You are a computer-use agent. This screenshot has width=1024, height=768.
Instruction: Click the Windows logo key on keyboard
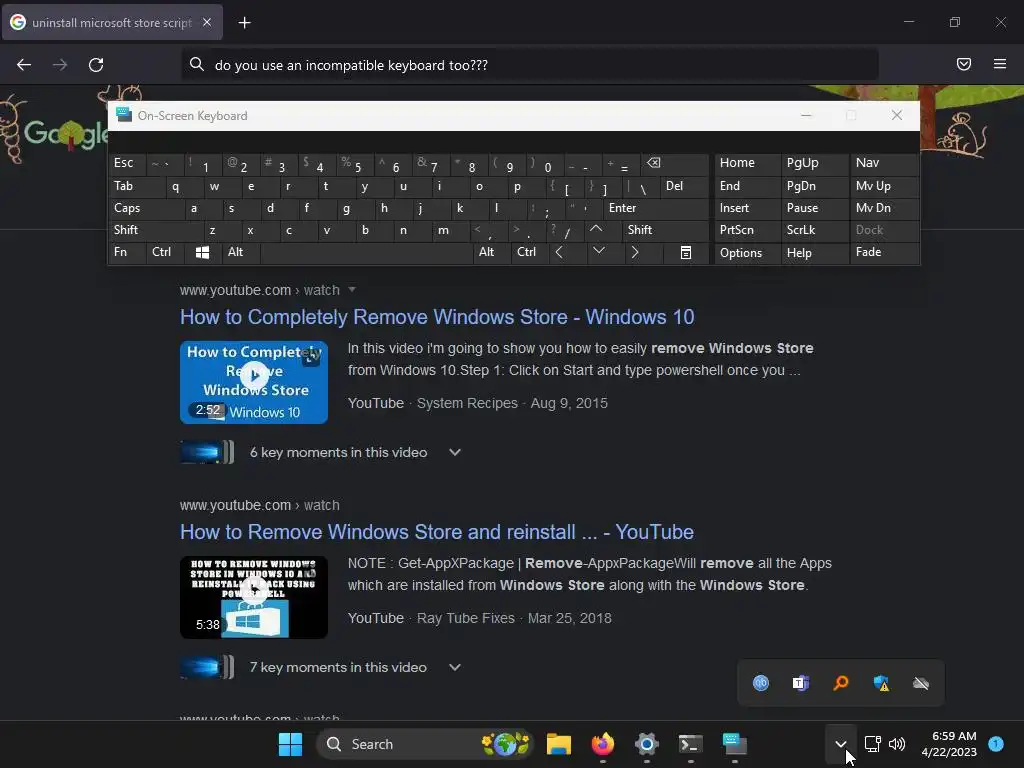202,253
